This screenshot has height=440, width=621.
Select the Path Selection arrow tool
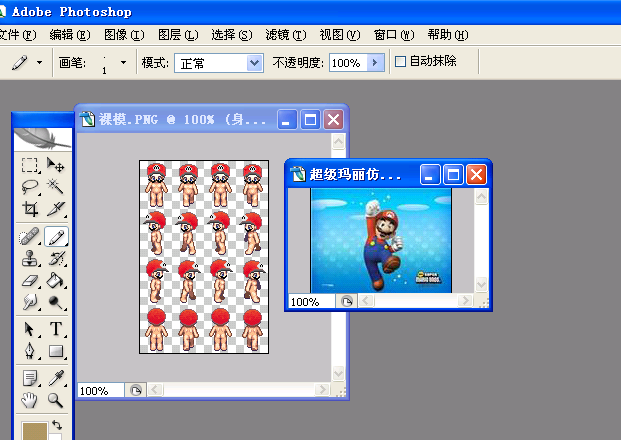pyautogui.click(x=30, y=329)
